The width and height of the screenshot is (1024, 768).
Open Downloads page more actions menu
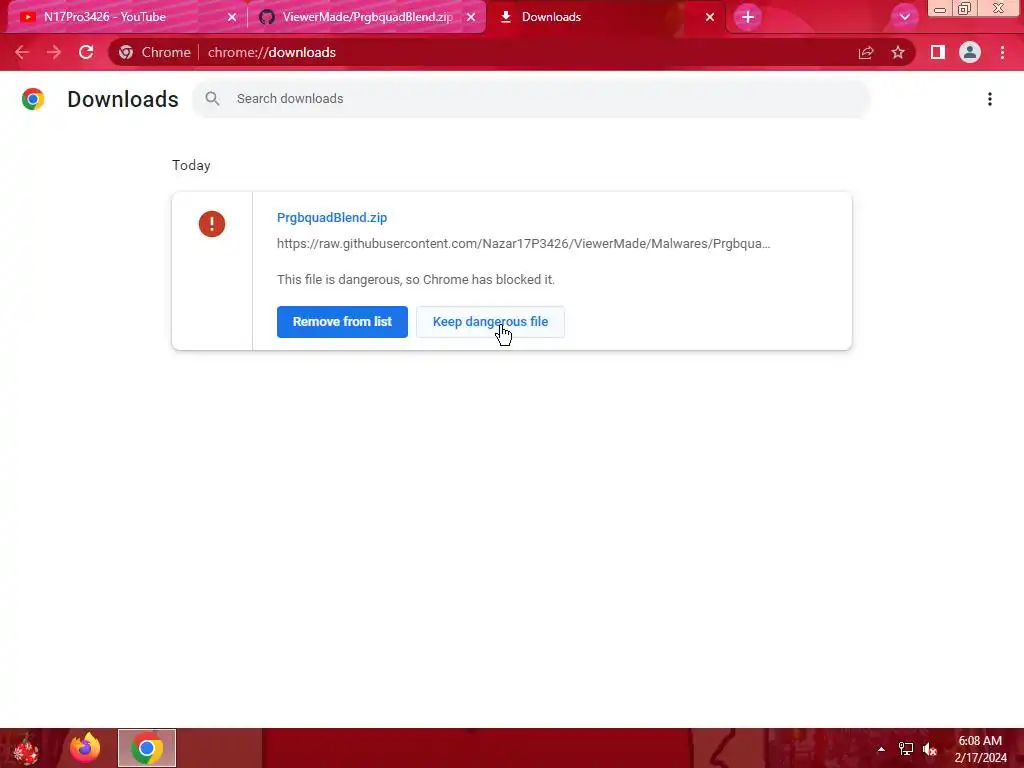990,99
